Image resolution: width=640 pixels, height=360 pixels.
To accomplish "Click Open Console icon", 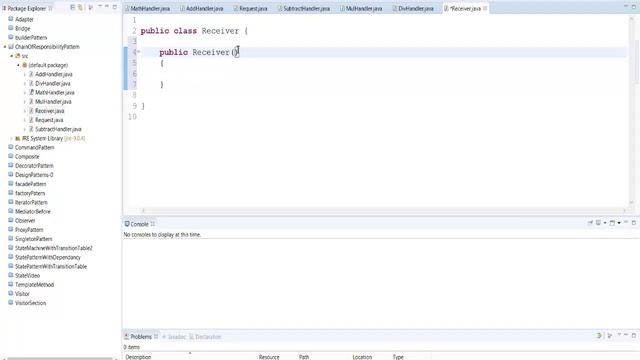I will [x=612, y=222].
